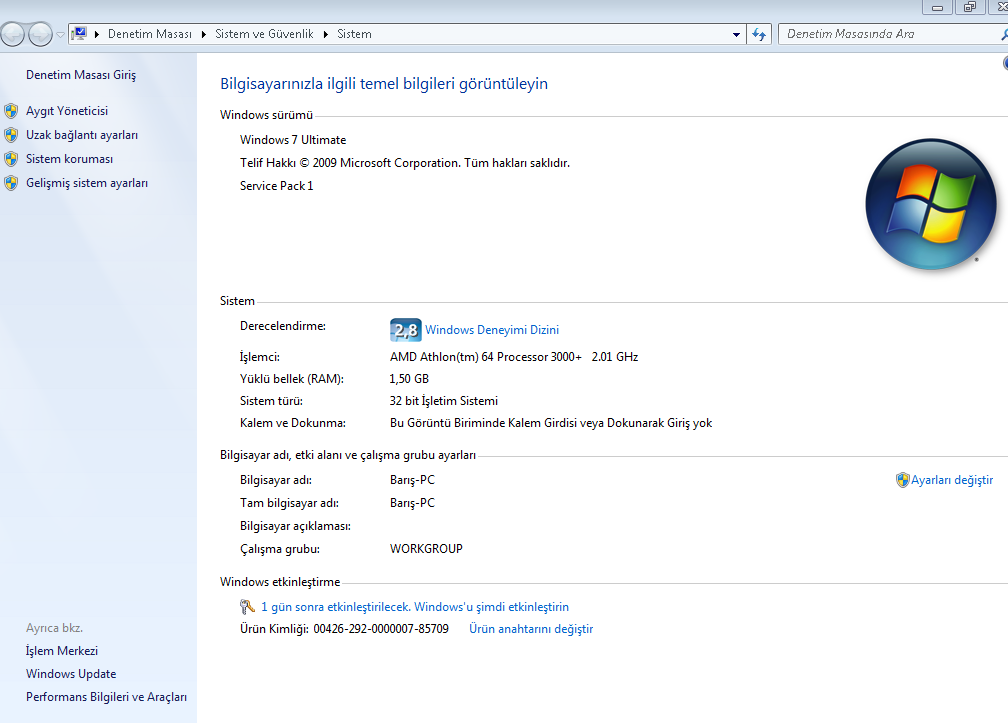Click the shield icon beside Uzak bağlantı ayarları
This screenshot has width=1008, height=723.
(x=11, y=135)
